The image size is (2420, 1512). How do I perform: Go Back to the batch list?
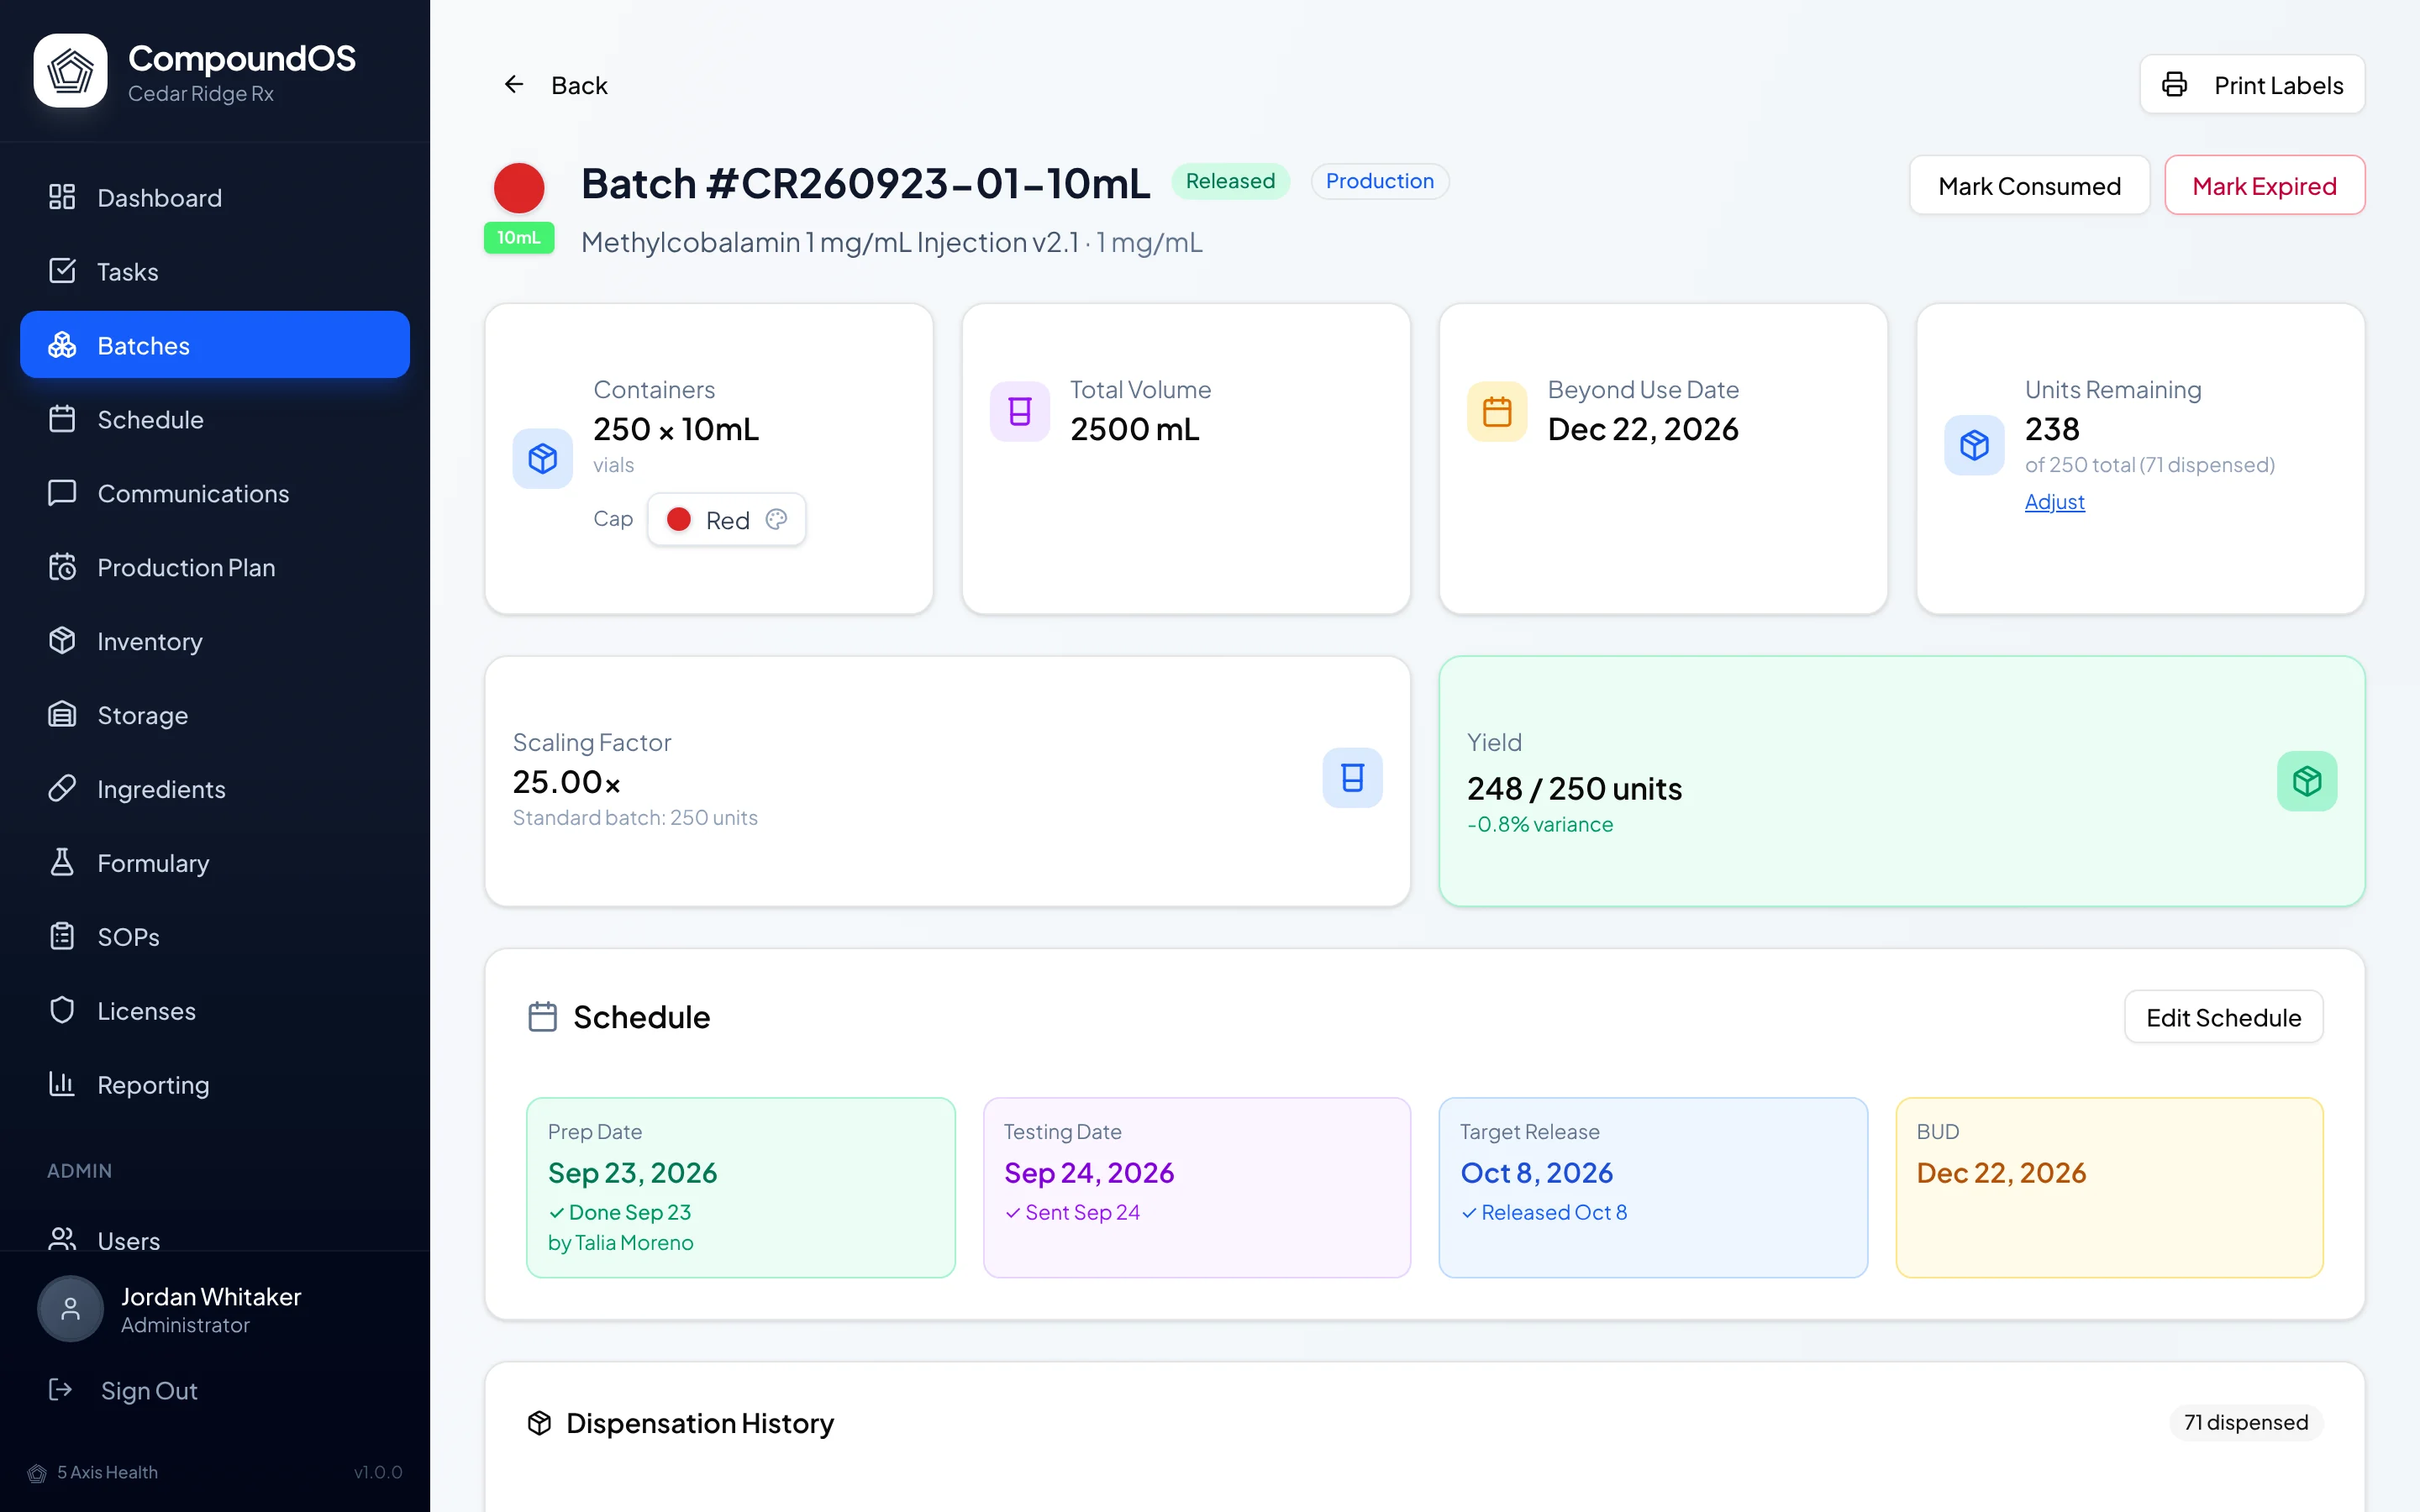click(555, 85)
